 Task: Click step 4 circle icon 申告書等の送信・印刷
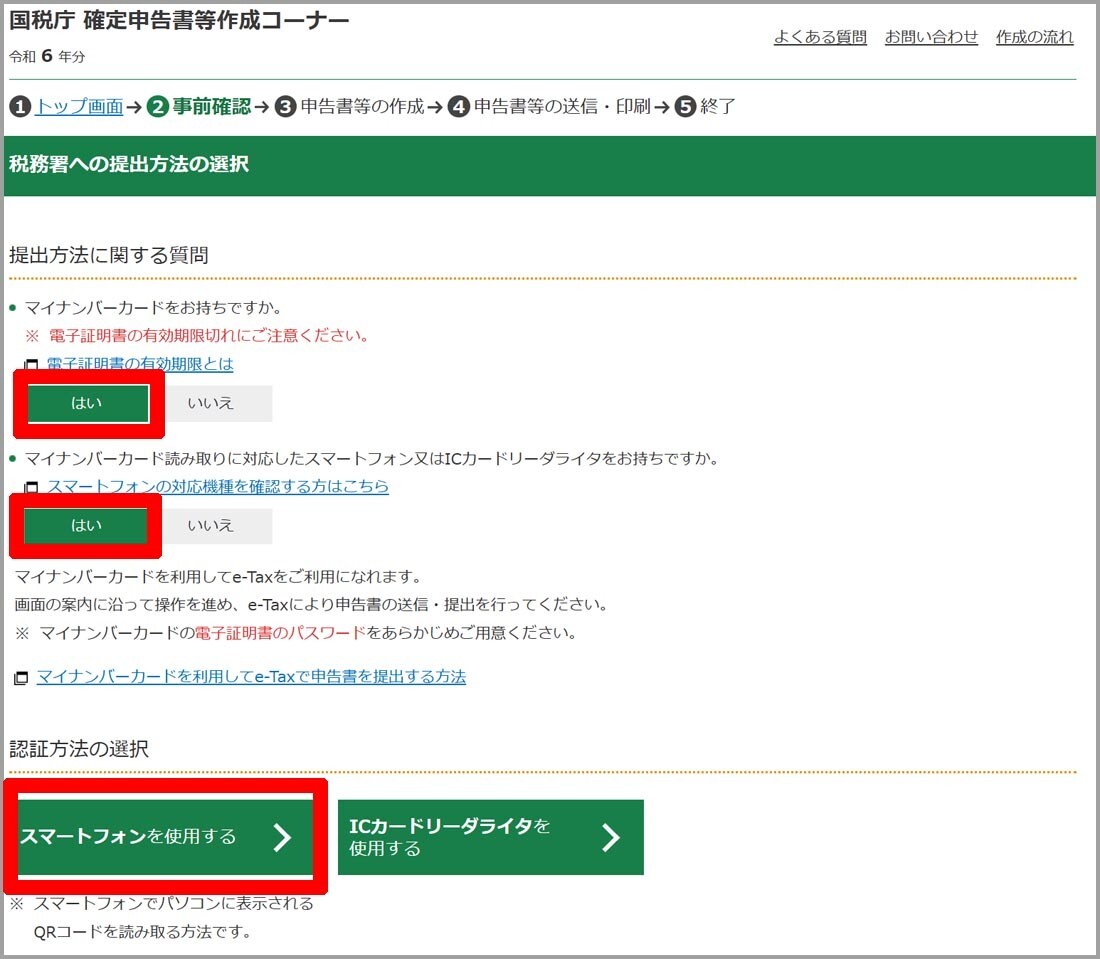[459, 107]
